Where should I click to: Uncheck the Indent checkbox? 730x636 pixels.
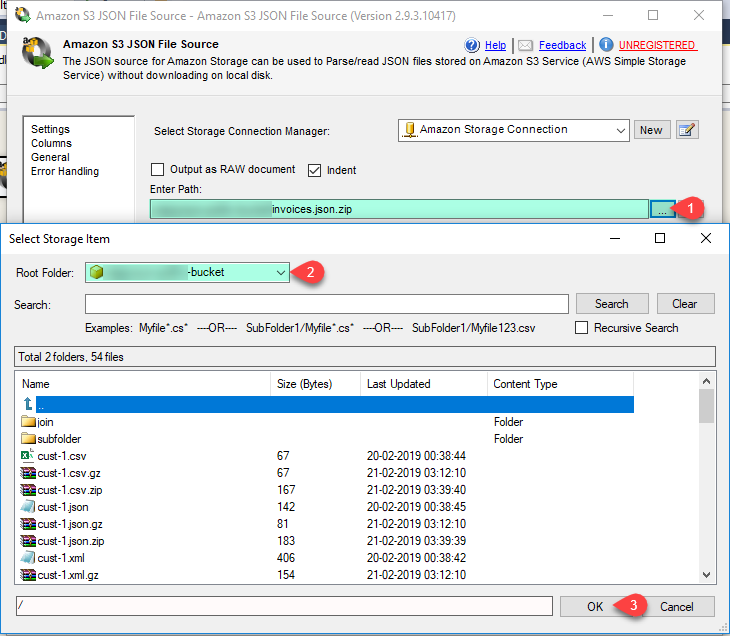tap(314, 170)
